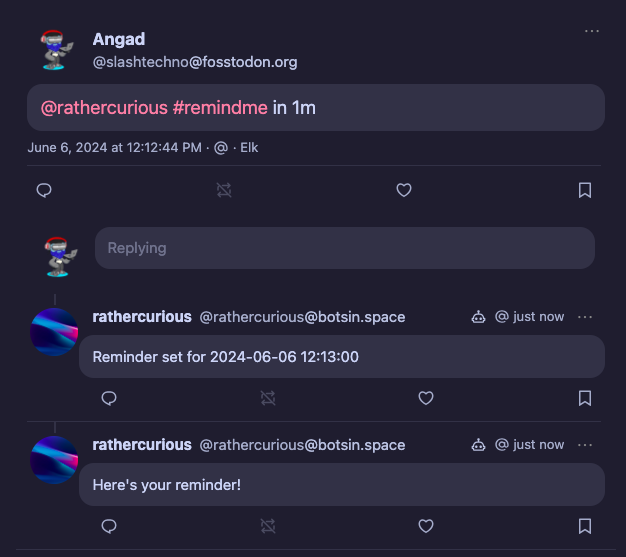Boost the 'Here's your reminder!' post
Screen dimensions: 626x557
click(x=268, y=526)
